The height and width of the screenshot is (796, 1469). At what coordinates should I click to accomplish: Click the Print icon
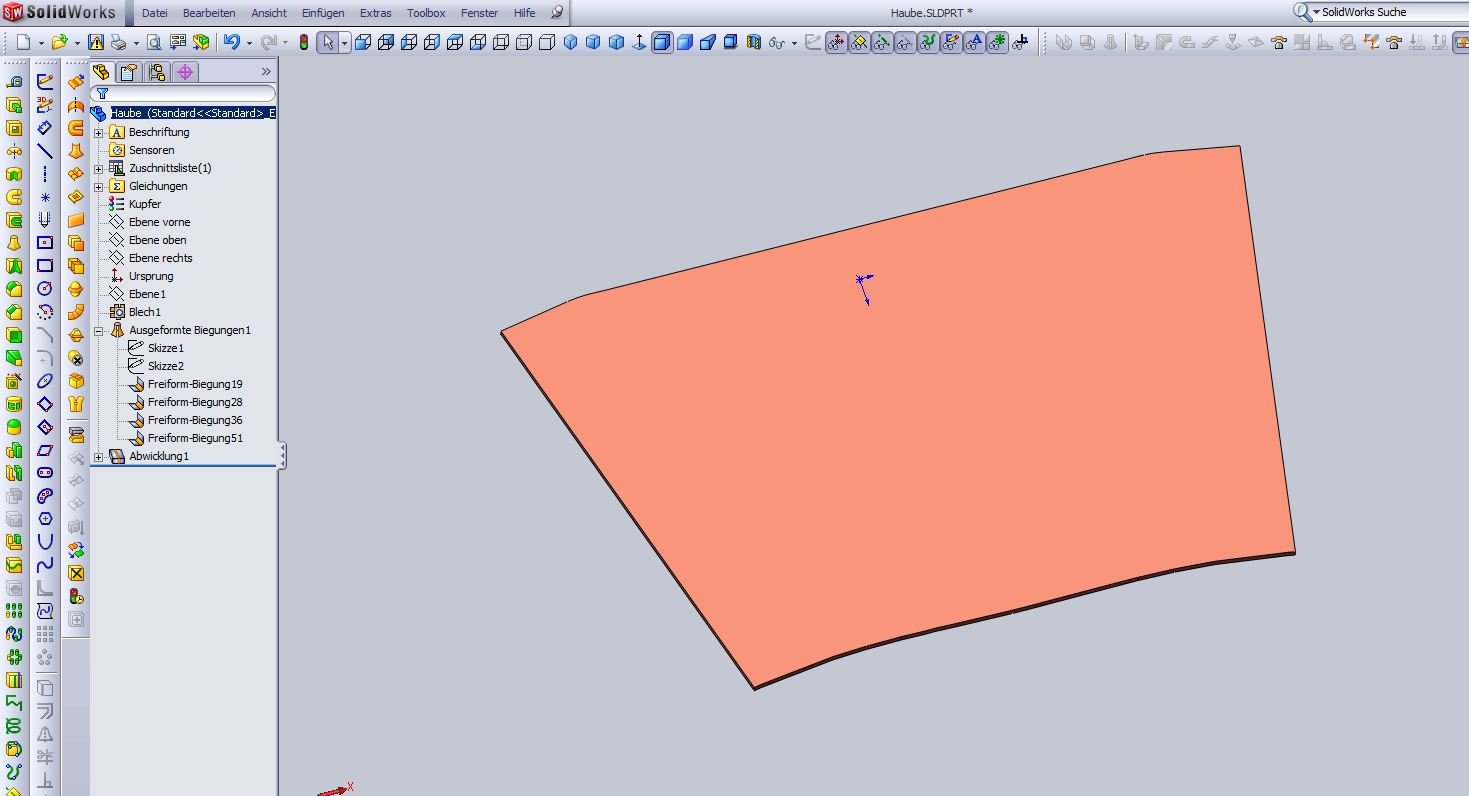click(x=118, y=43)
